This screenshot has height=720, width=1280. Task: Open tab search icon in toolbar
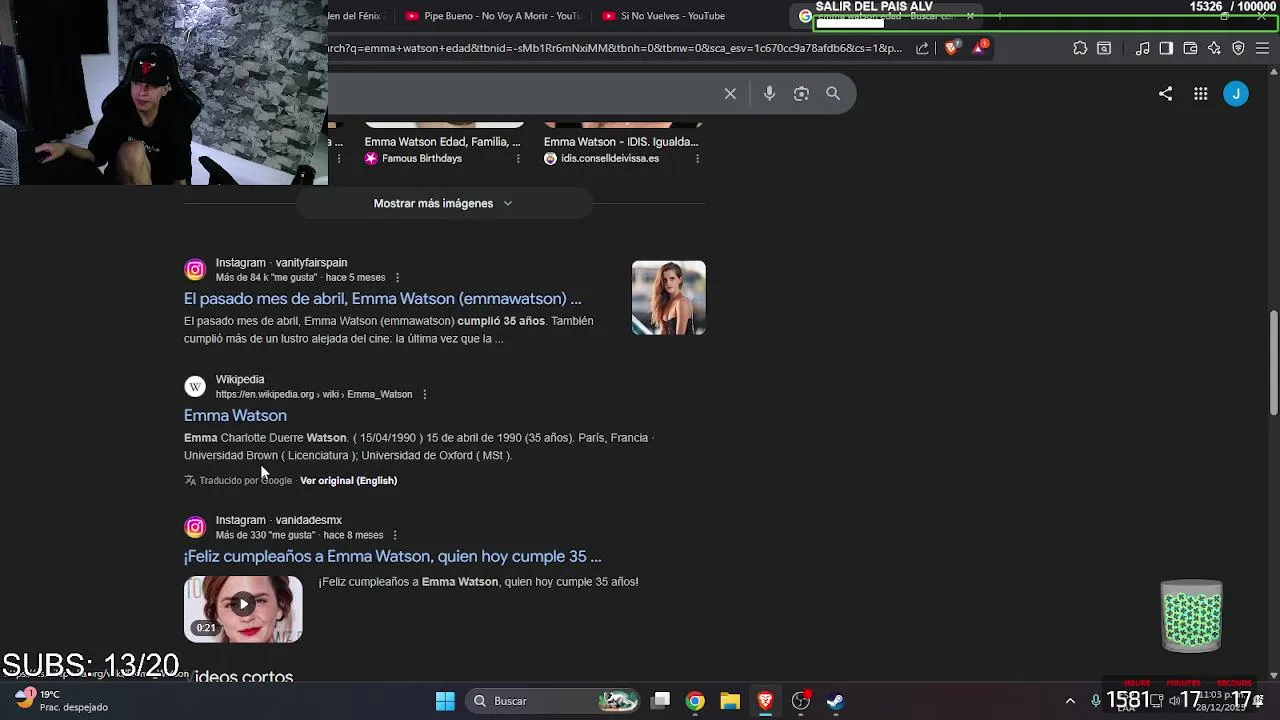[x=1104, y=48]
